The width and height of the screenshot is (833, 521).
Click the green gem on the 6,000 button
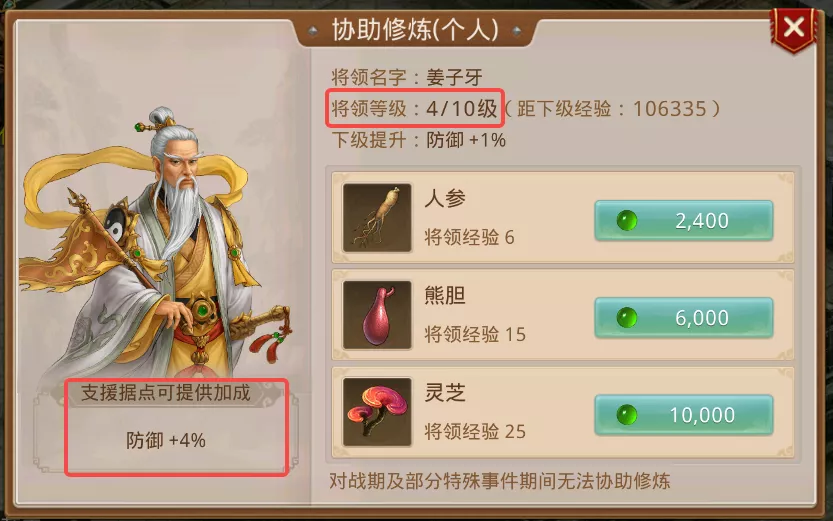coord(627,318)
